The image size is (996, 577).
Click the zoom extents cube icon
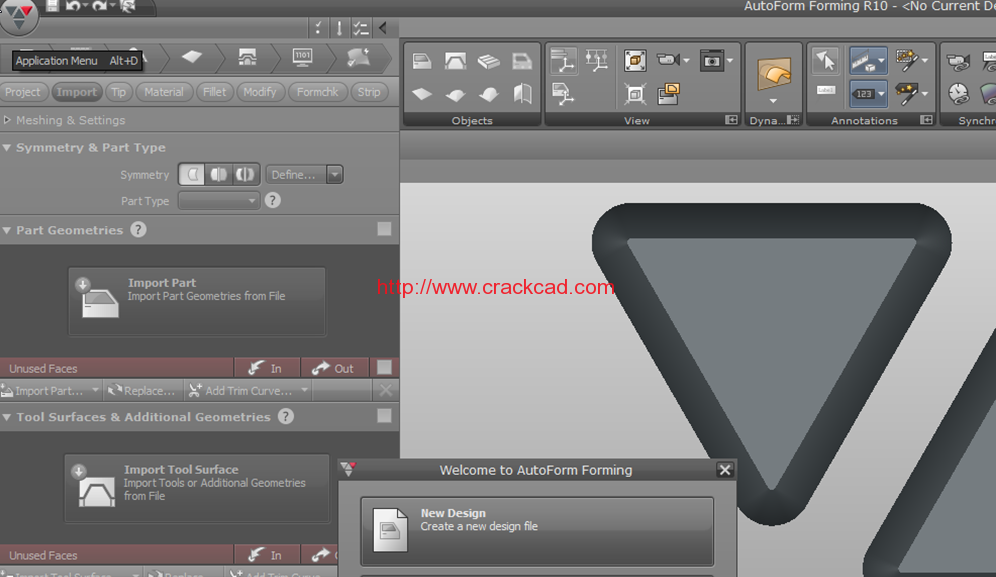point(635,94)
